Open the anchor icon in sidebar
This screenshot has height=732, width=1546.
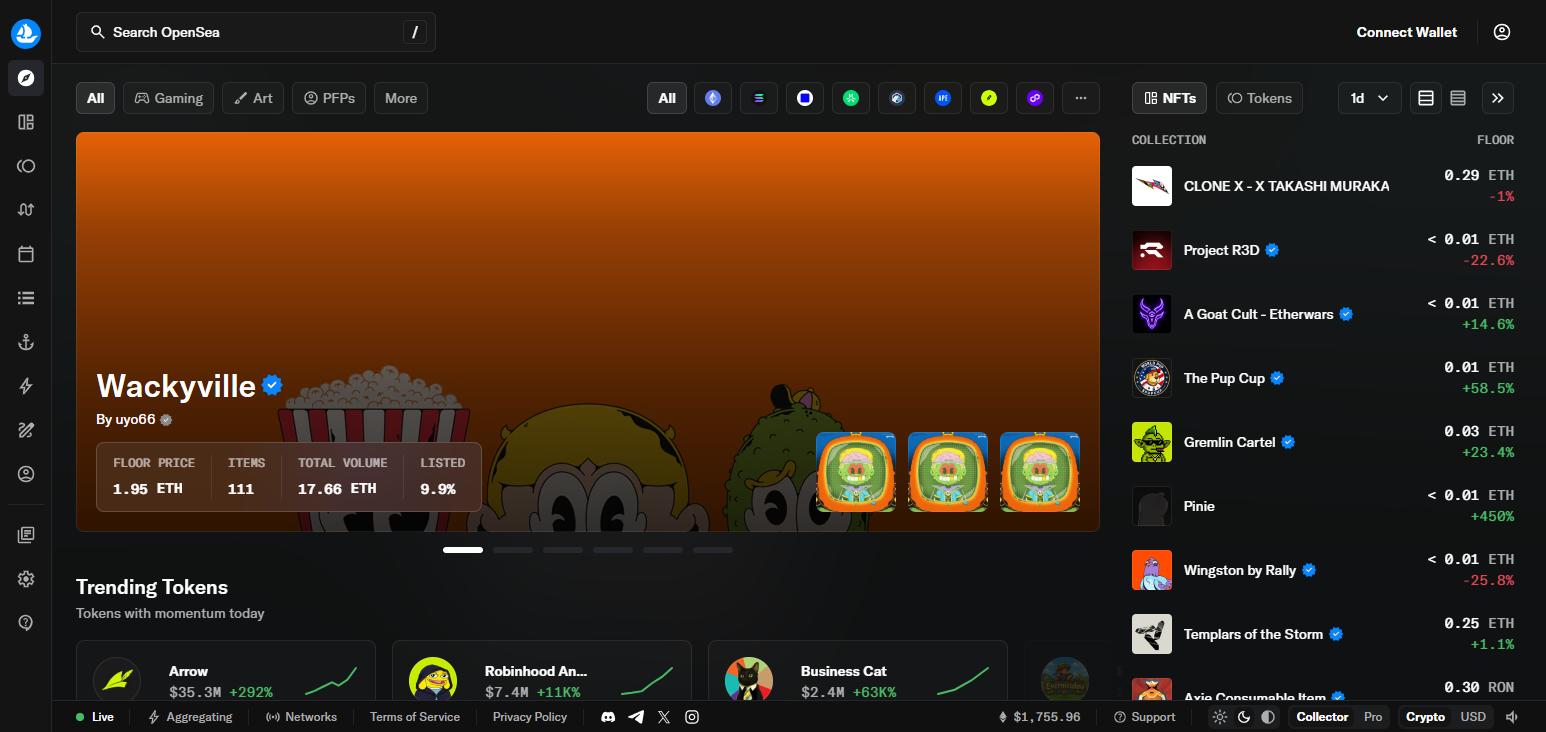(x=26, y=342)
